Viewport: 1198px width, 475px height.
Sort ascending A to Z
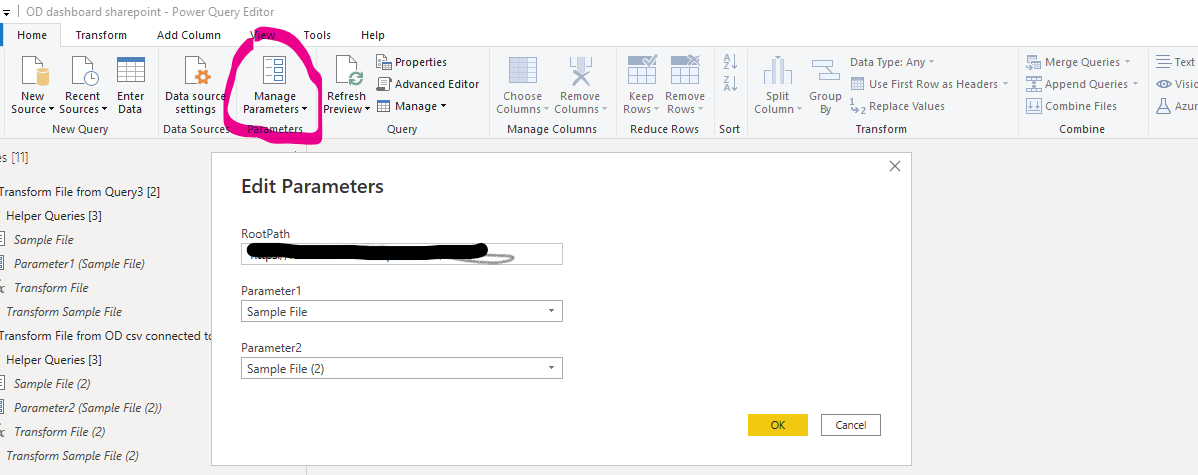click(730, 62)
